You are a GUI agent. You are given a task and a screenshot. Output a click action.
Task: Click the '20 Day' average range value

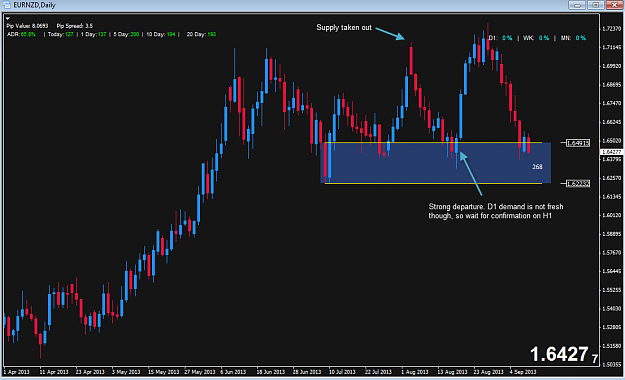tap(201, 34)
